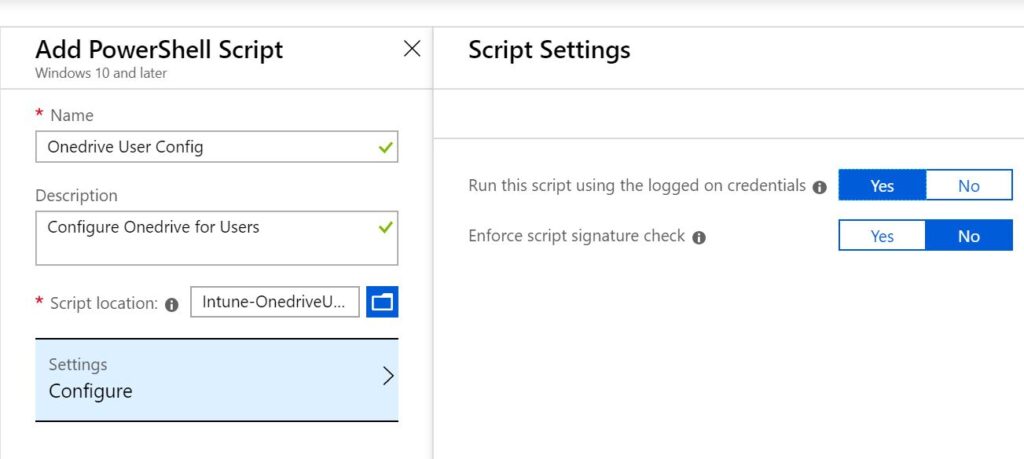Select No for run with logged on credentials

tap(968, 185)
